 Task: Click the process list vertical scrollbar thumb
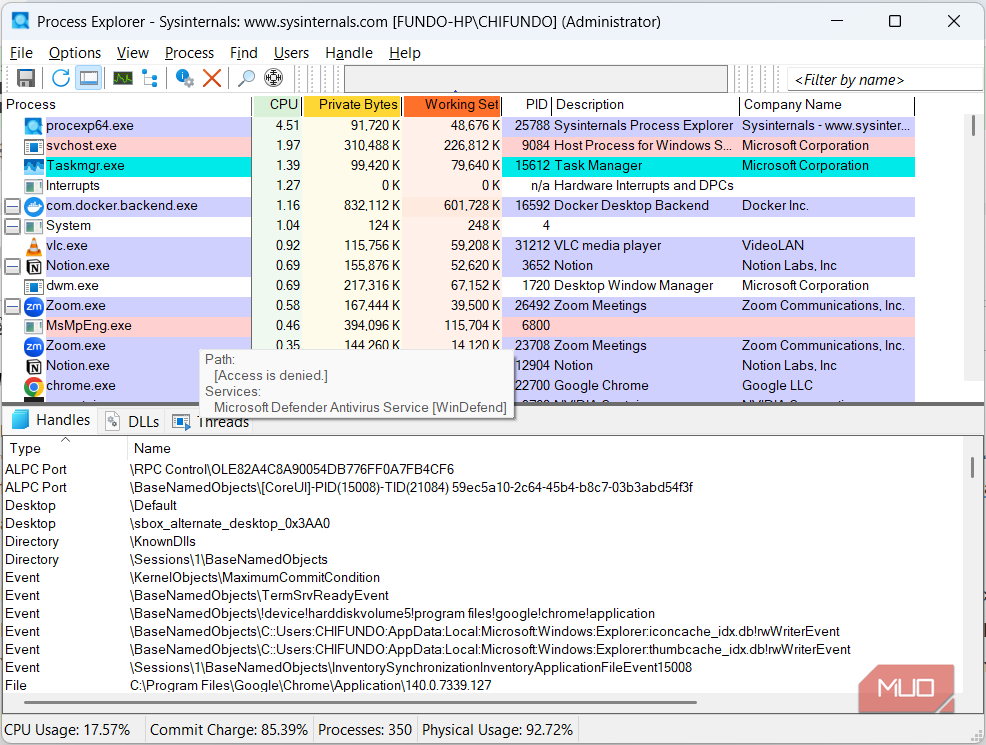(x=973, y=126)
